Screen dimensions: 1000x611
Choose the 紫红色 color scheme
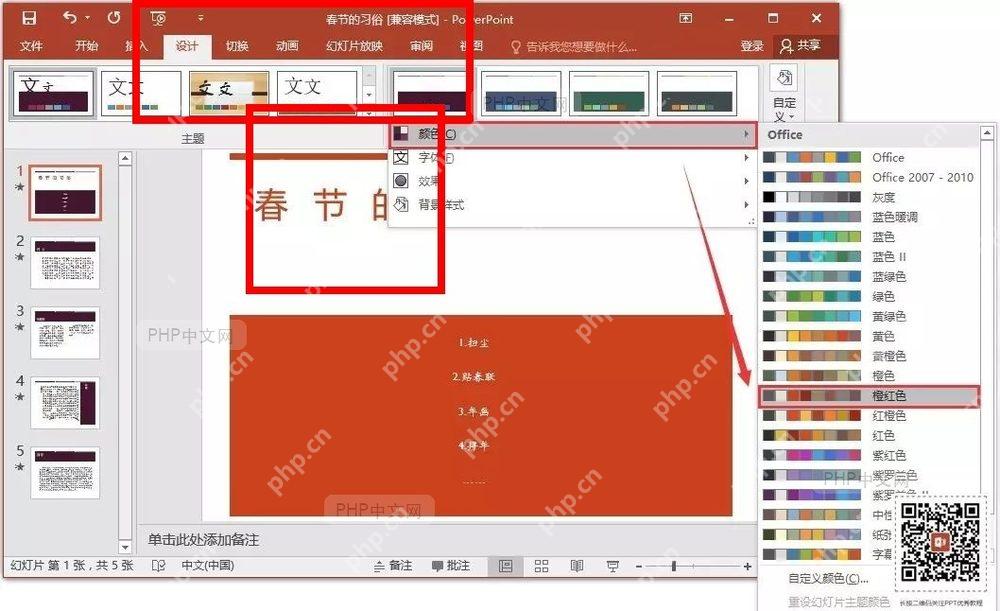pos(870,455)
